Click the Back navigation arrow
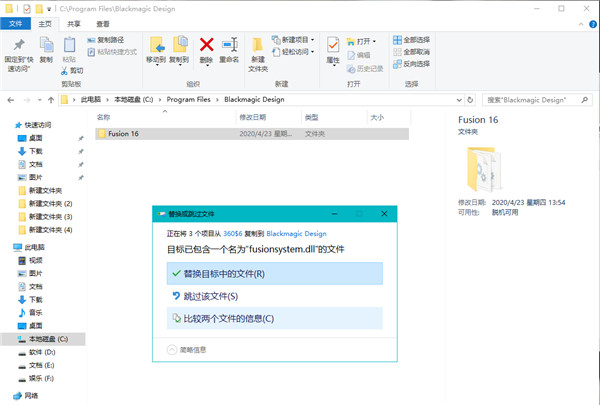The image size is (600, 405). click(x=11, y=100)
